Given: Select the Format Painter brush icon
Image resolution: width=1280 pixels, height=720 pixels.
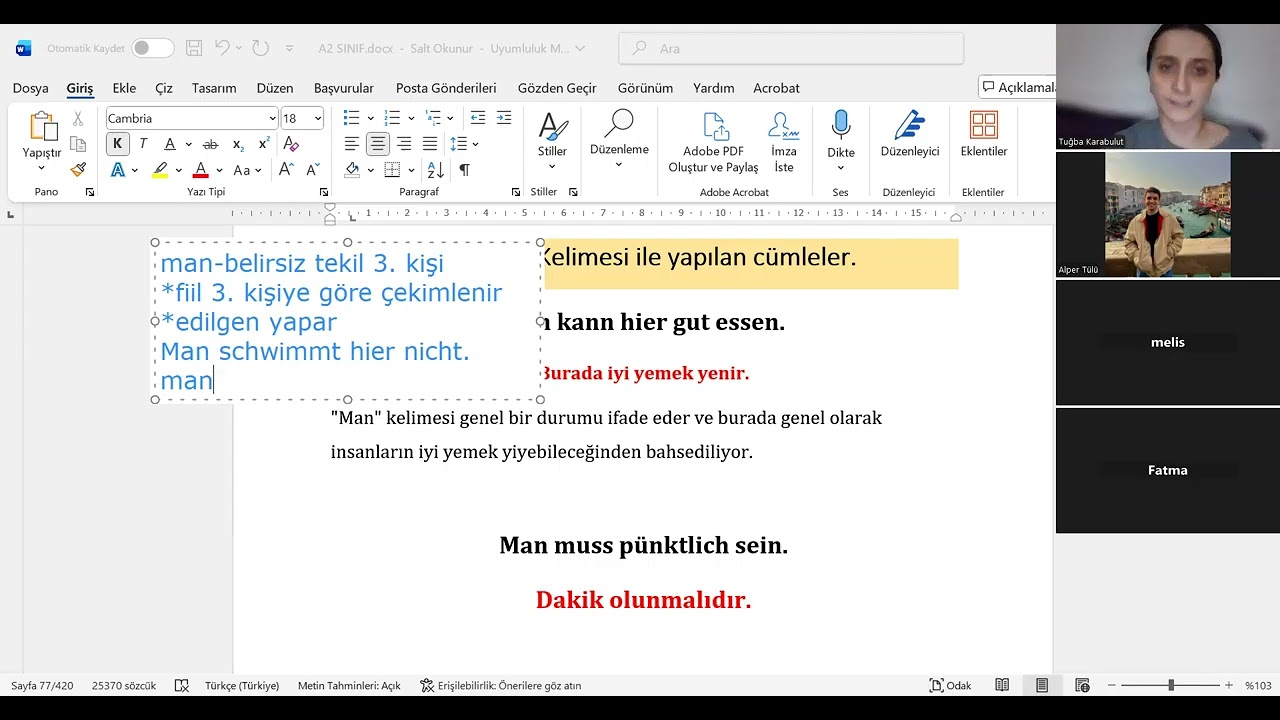Looking at the screenshot, I should point(78,169).
